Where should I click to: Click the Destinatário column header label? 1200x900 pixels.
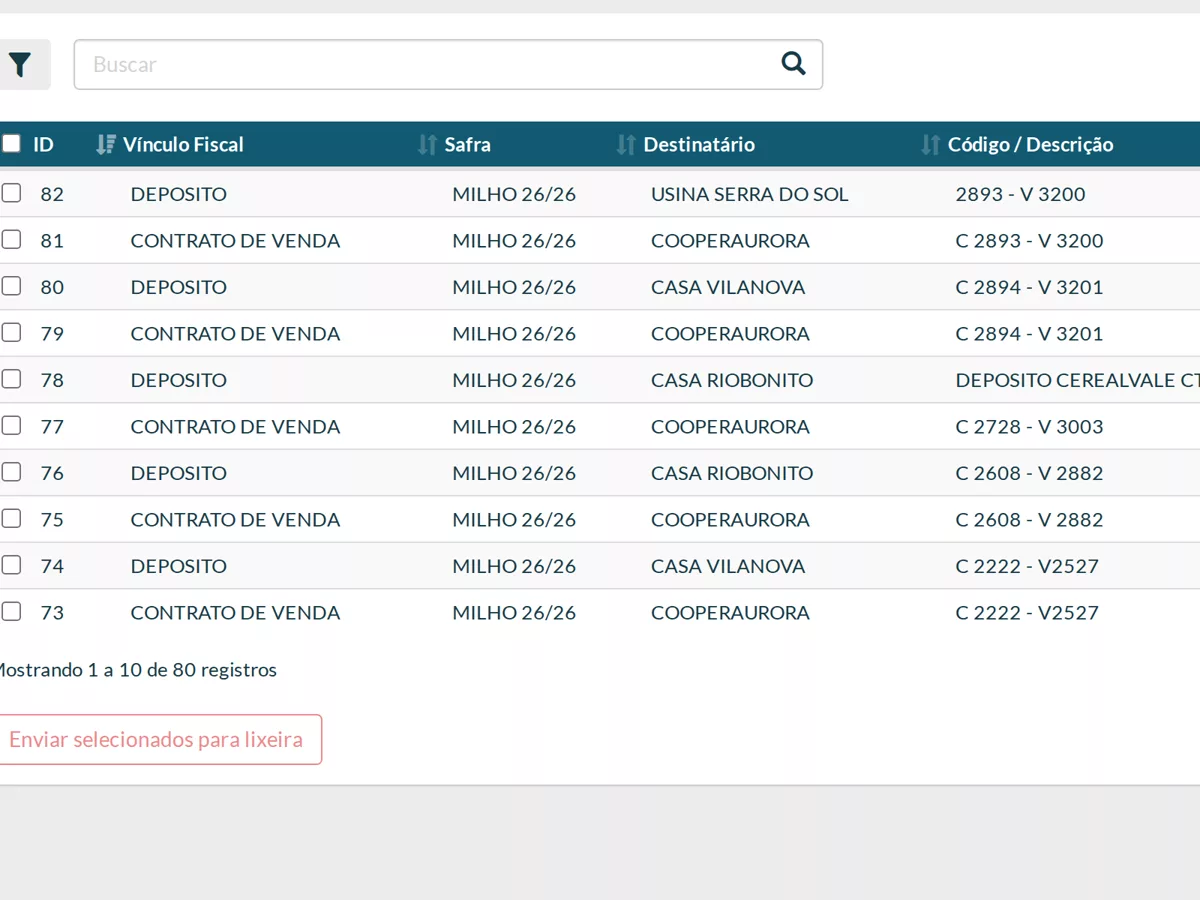coord(699,145)
